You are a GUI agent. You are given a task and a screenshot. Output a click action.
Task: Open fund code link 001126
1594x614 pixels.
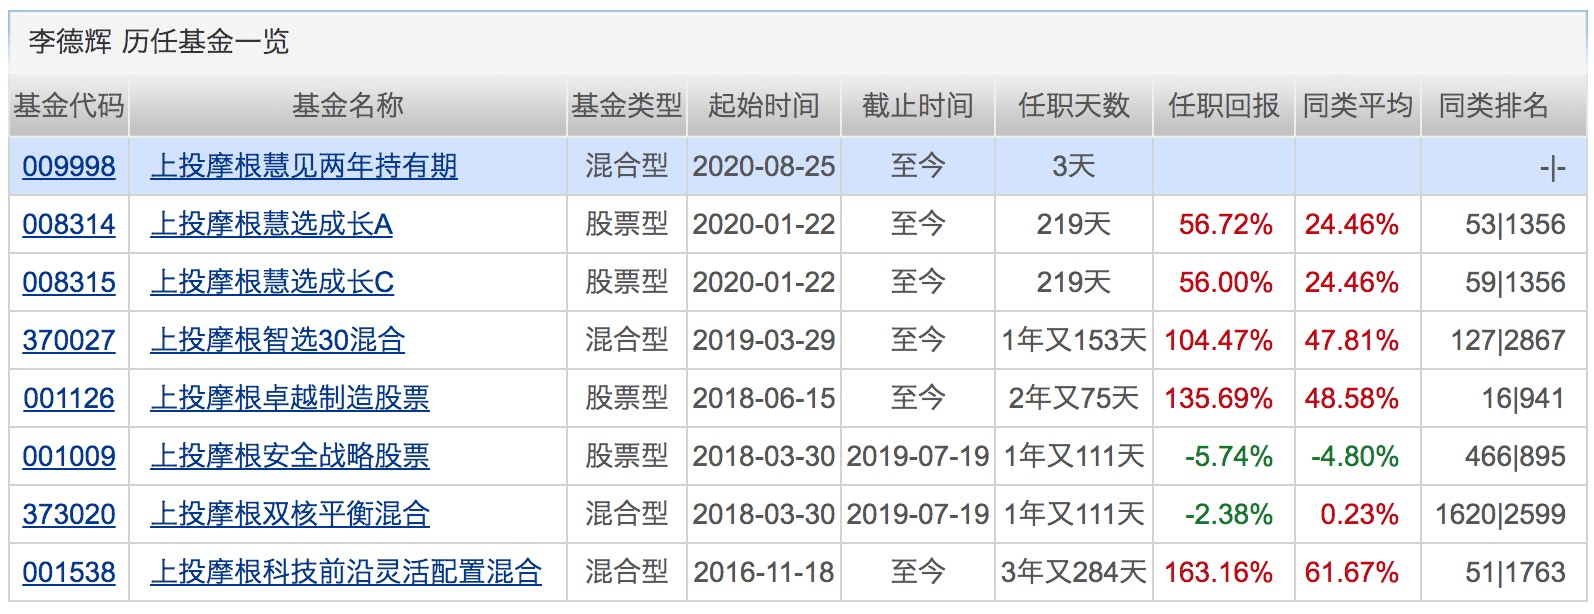pyautogui.click(x=69, y=398)
